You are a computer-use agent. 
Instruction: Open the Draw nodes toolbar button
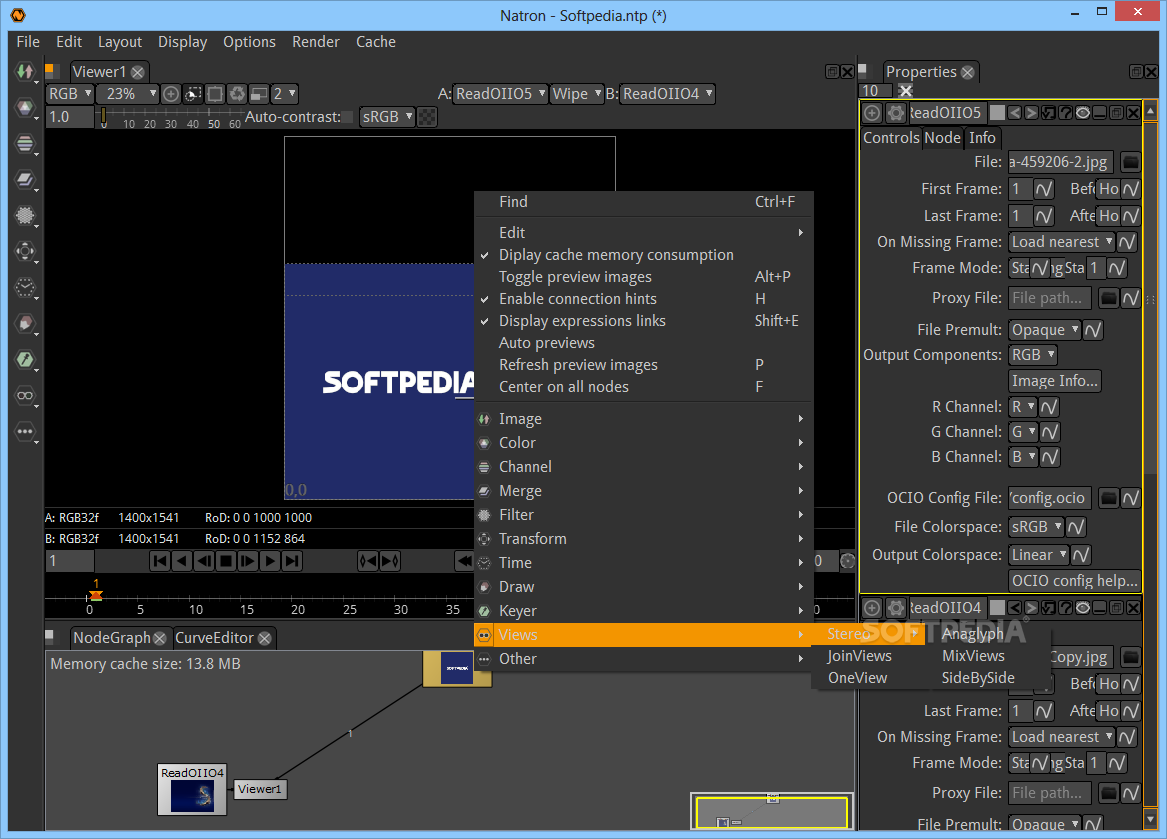pos(25,323)
